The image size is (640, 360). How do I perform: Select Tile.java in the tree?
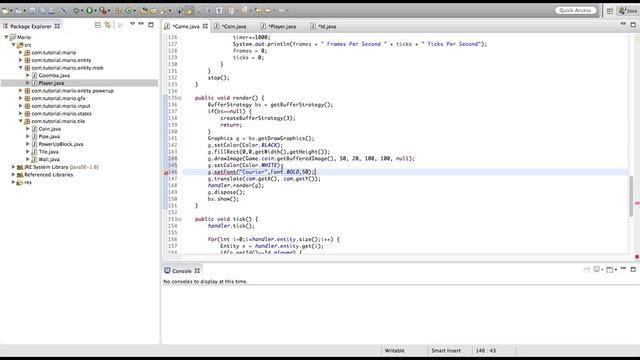(x=49, y=152)
